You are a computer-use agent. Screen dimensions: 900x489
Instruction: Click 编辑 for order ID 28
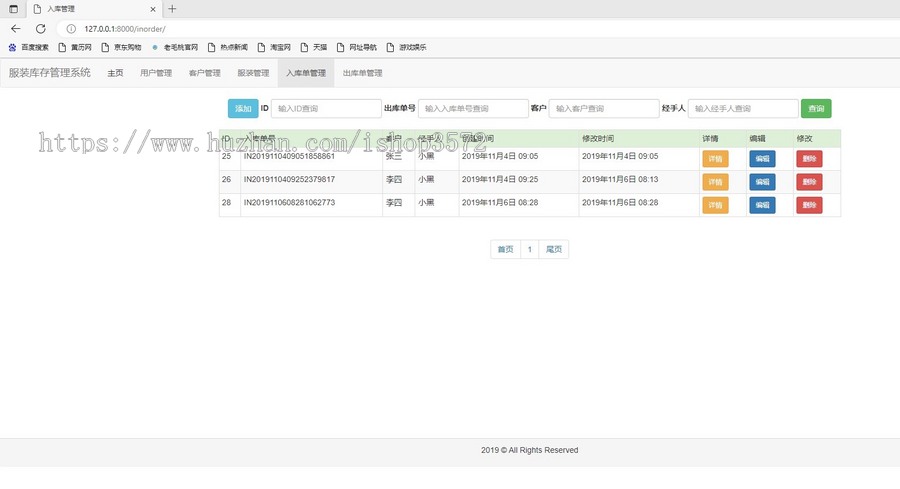coord(762,205)
